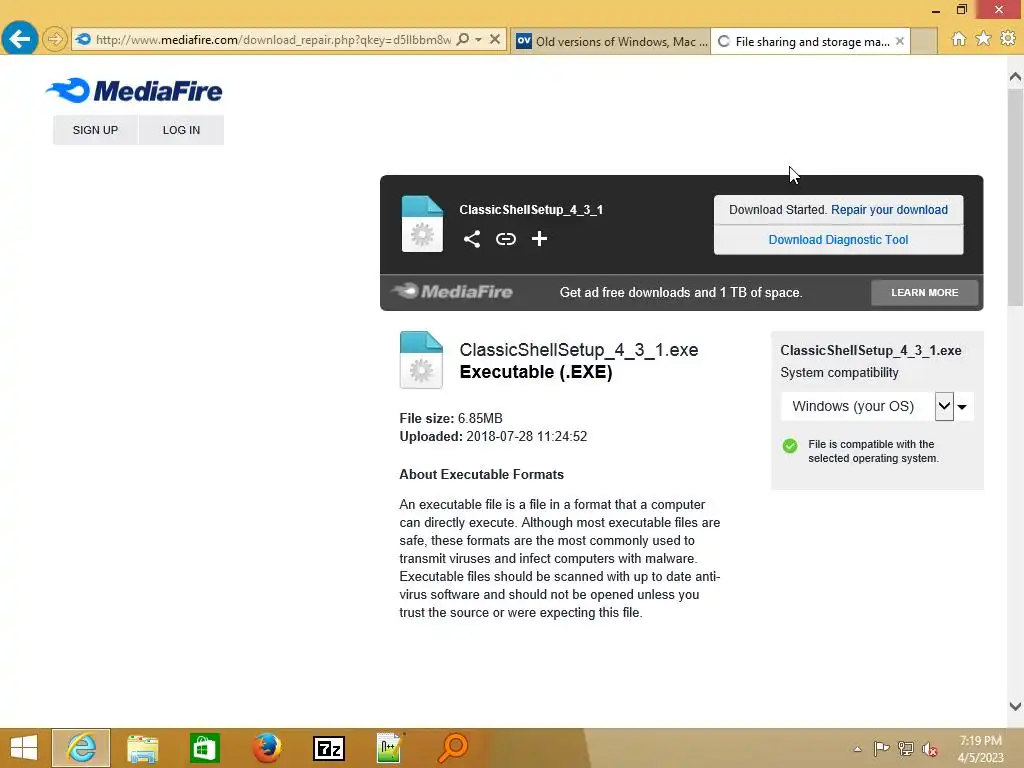
Task: Click the File size: 6.85MB text
Action: 451,419
